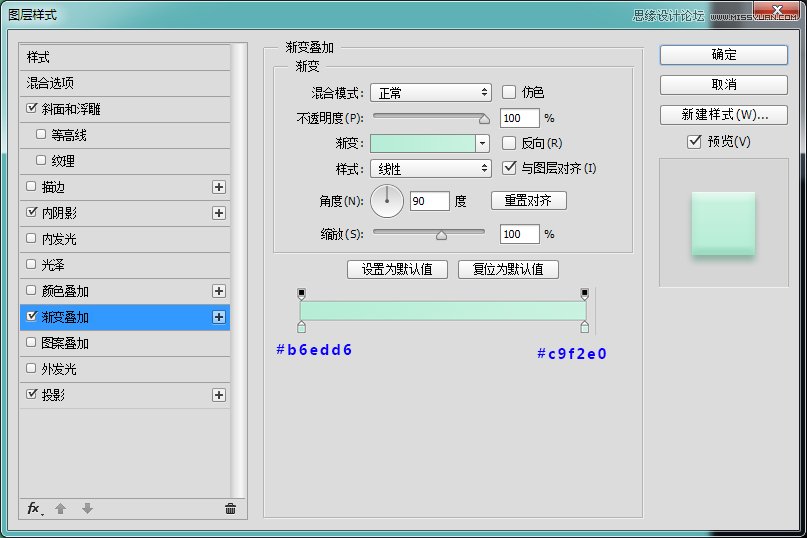Enable 等高线 checkbox
The height and width of the screenshot is (538, 807).
(41, 134)
